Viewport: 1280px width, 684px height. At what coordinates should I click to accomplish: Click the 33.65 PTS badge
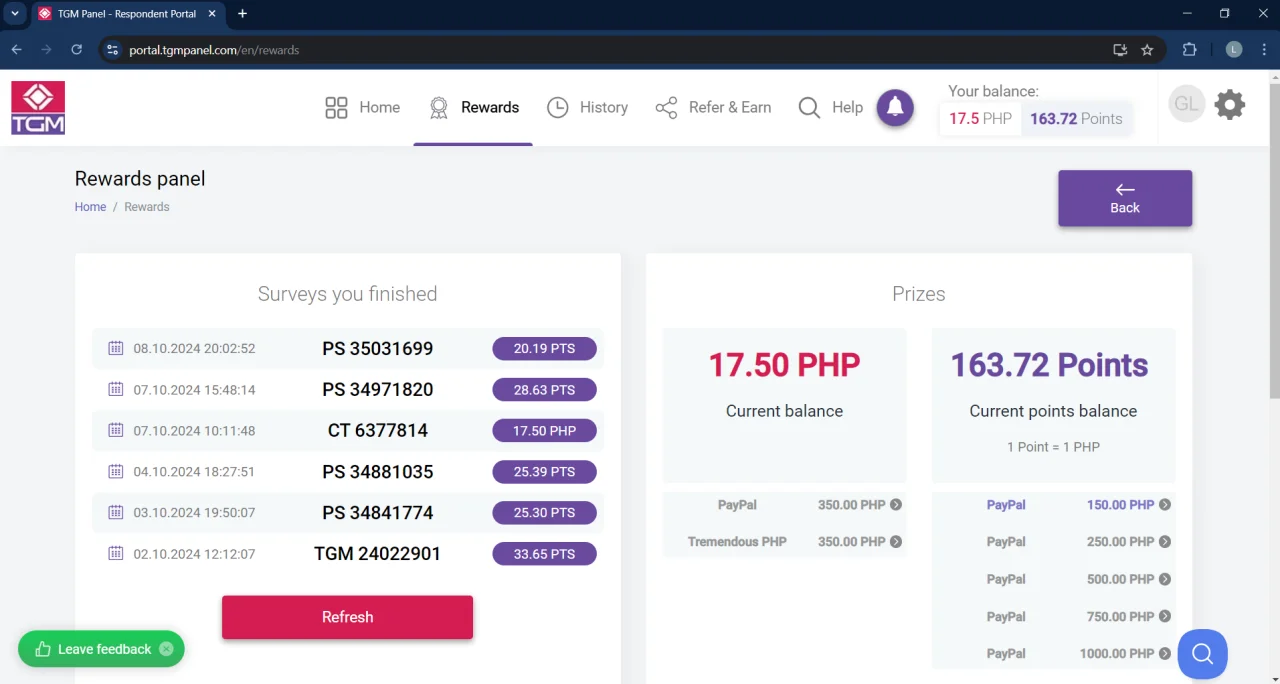tap(544, 554)
